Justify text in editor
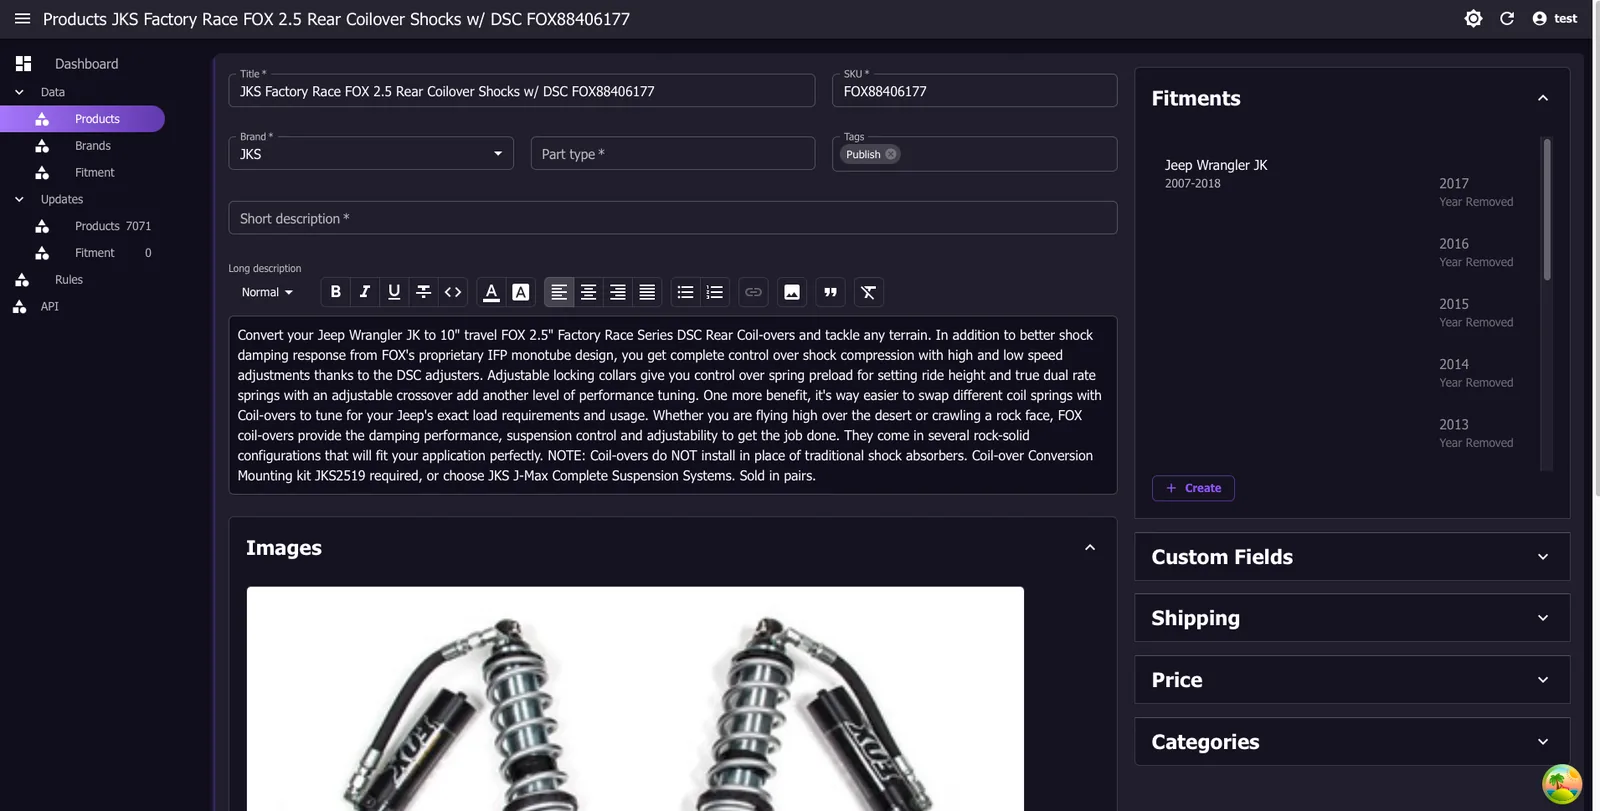 pos(647,292)
